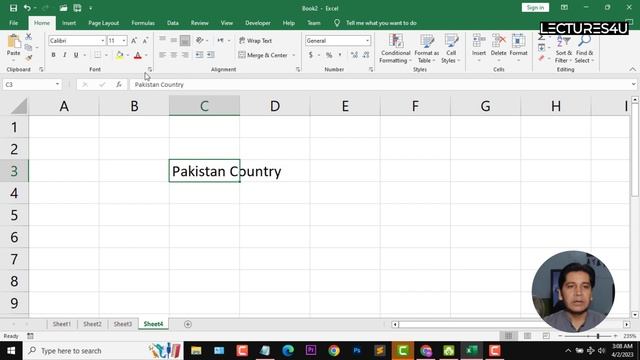640x360 pixels.
Task: Toggle Middle Align vertical alignment
Action: (x=173, y=40)
